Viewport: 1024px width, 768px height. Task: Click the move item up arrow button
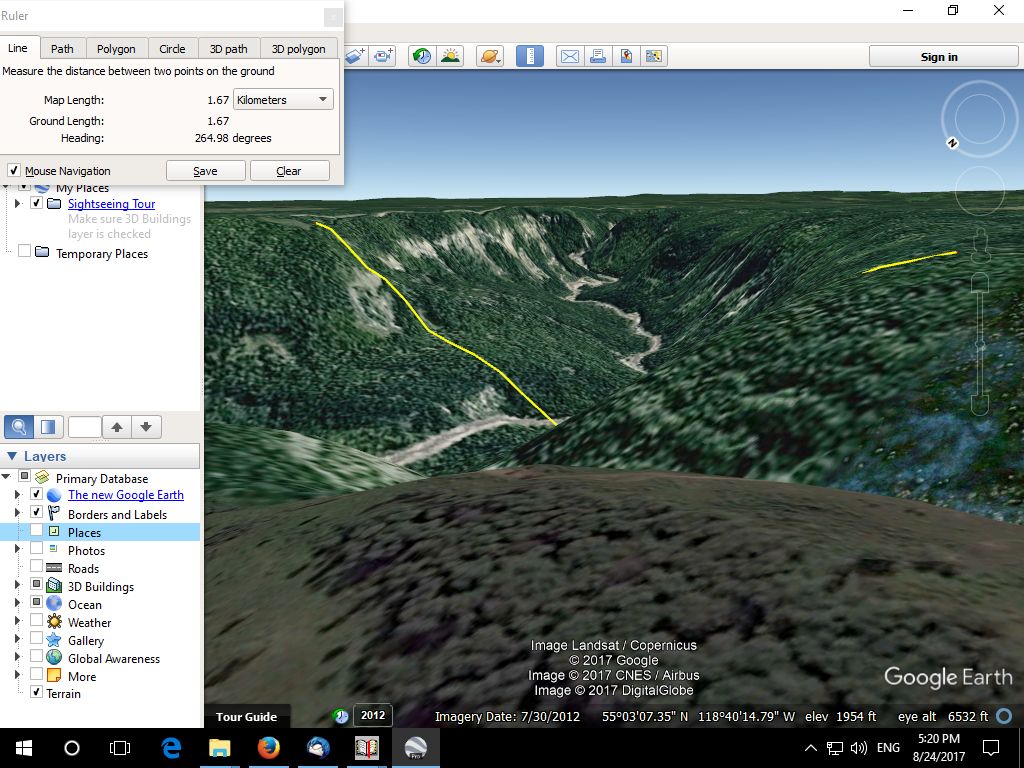pos(117,427)
